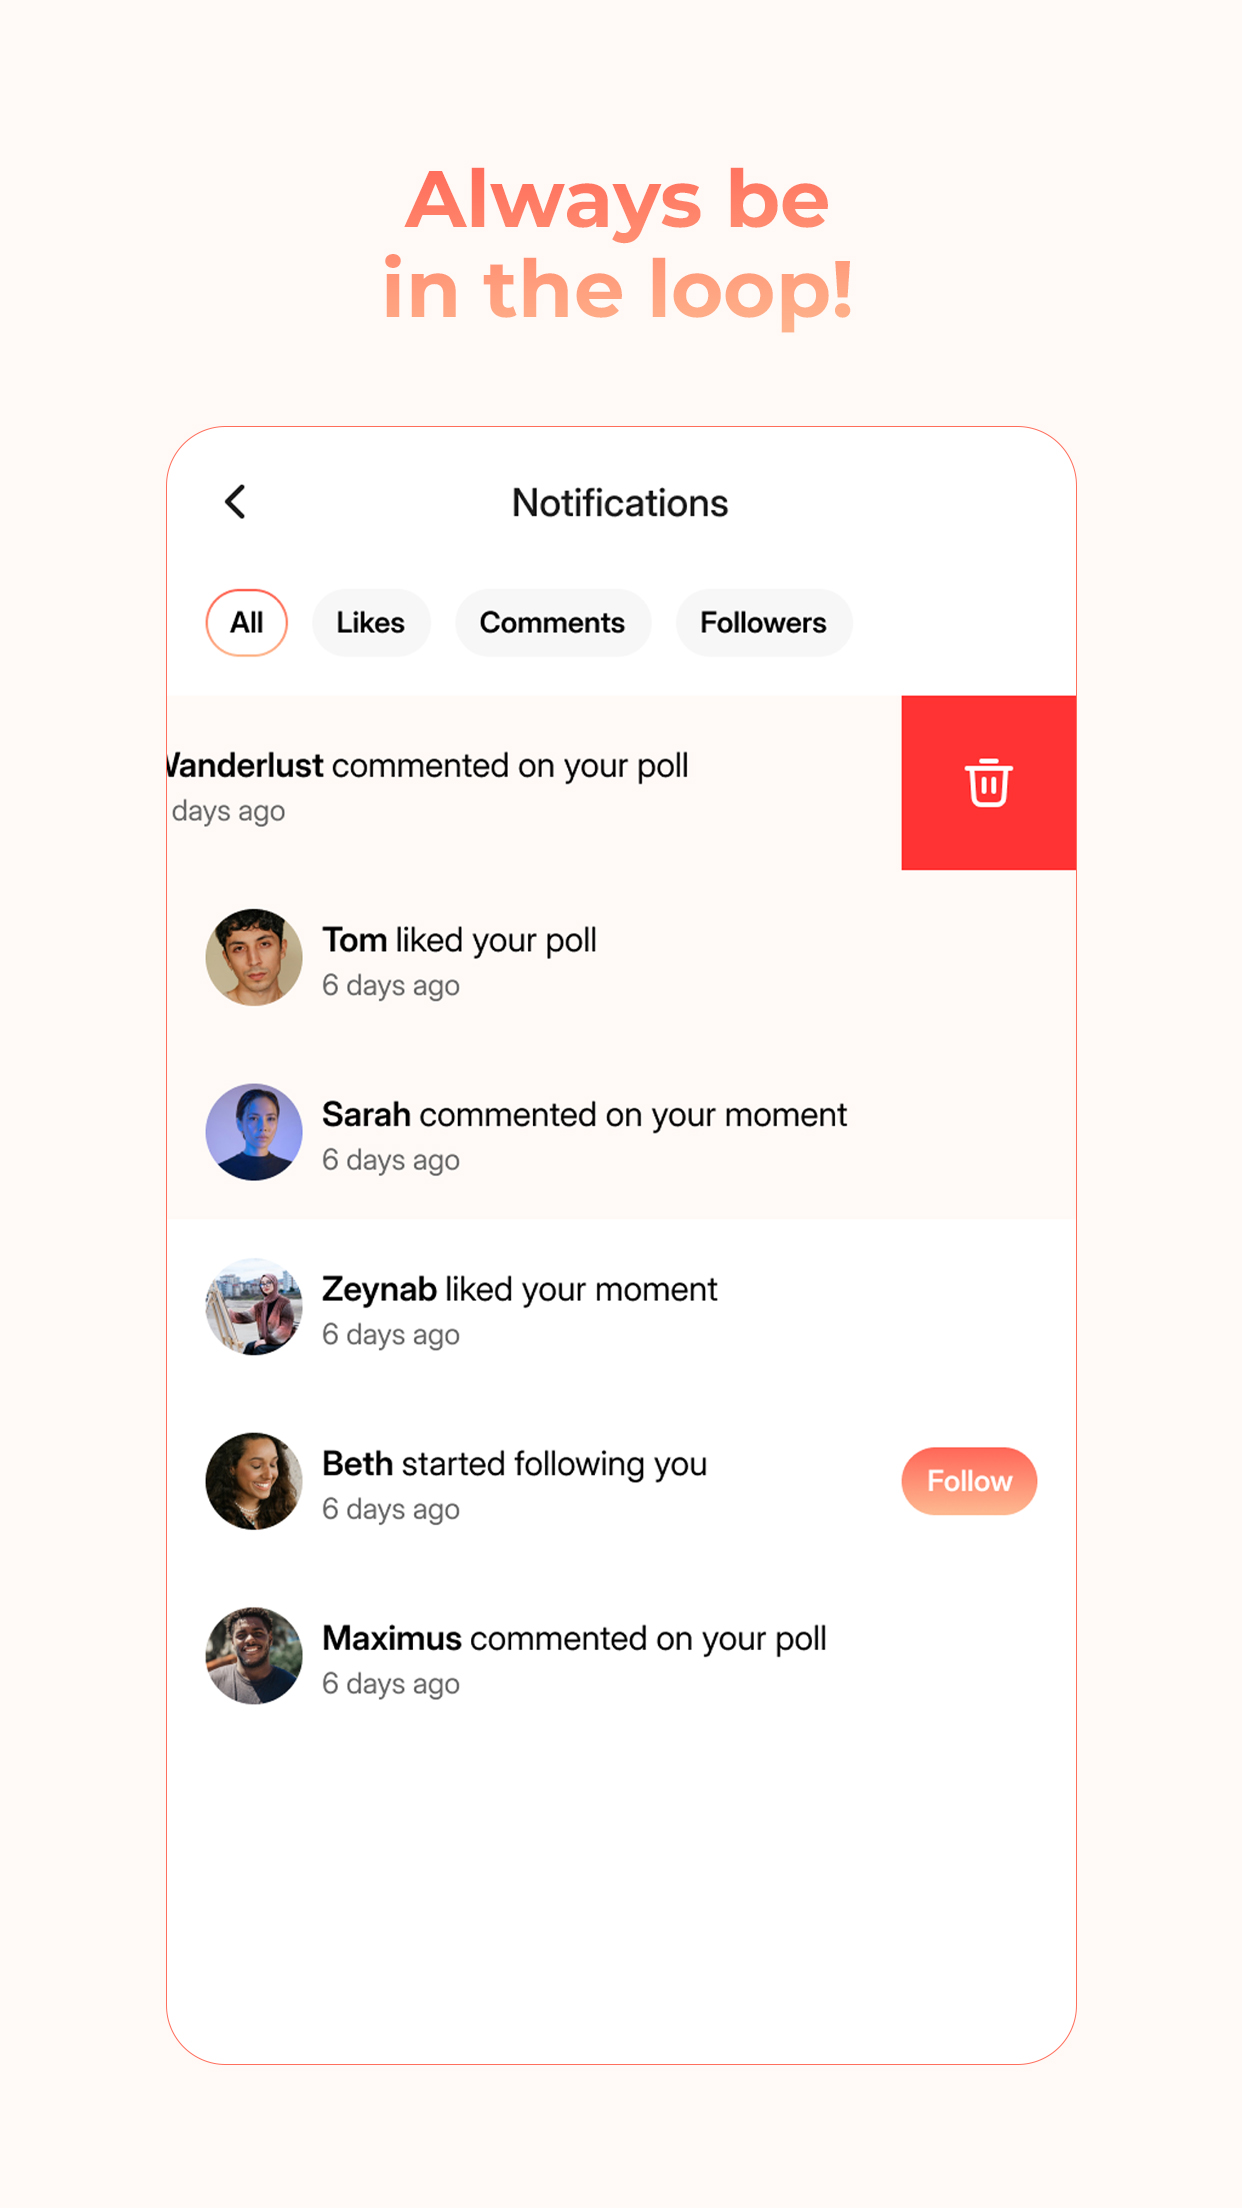Viewport: 1242px width, 2208px height.
Task: Tap the 'Always be in the loop!' headline
Action: (618, 243)
